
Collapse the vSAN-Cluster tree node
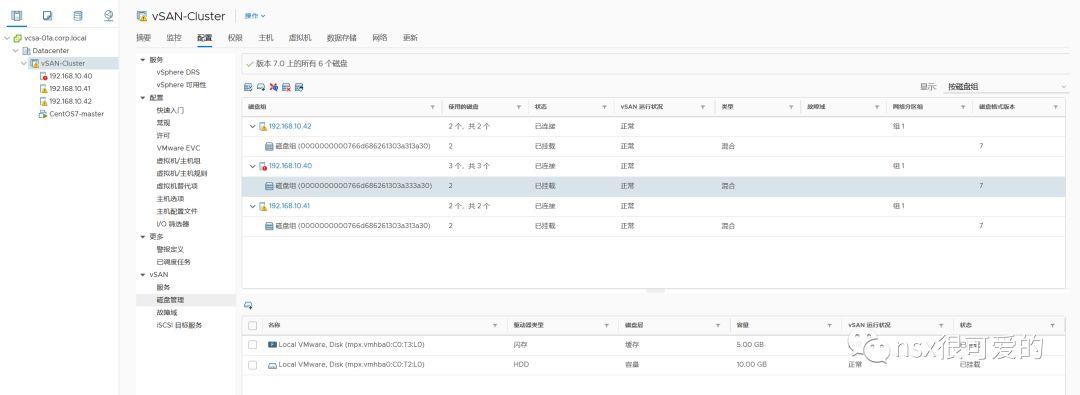coord(24,63)
